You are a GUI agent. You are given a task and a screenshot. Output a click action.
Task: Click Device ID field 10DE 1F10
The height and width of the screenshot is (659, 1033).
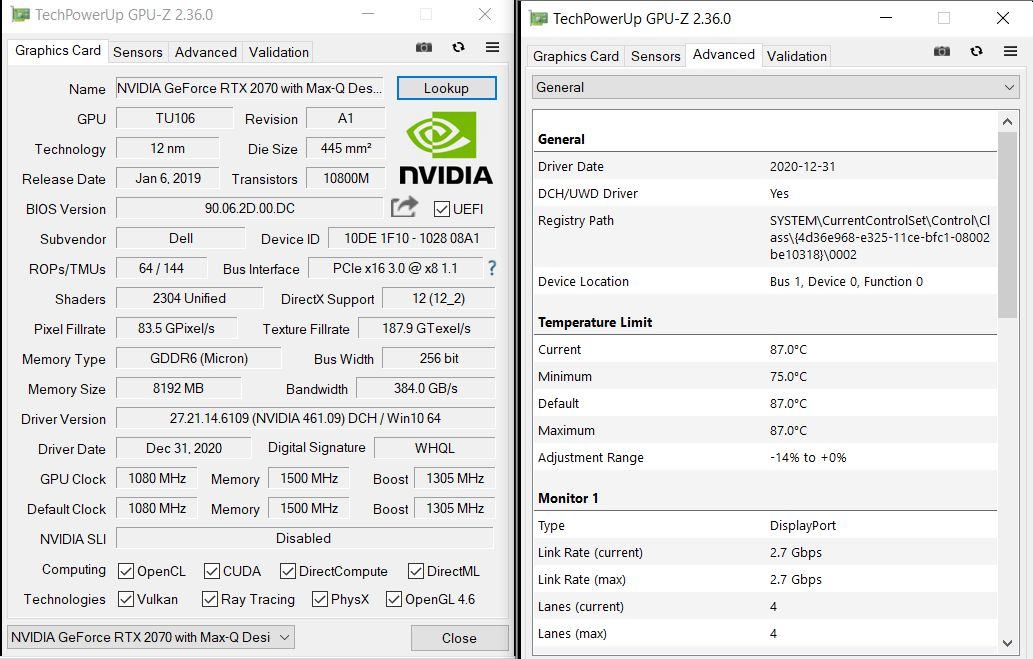(x=411, y=238)
